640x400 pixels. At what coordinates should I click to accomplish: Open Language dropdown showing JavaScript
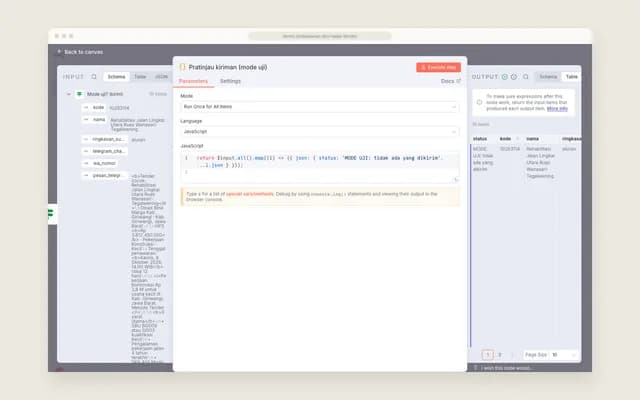pos(320,132)
